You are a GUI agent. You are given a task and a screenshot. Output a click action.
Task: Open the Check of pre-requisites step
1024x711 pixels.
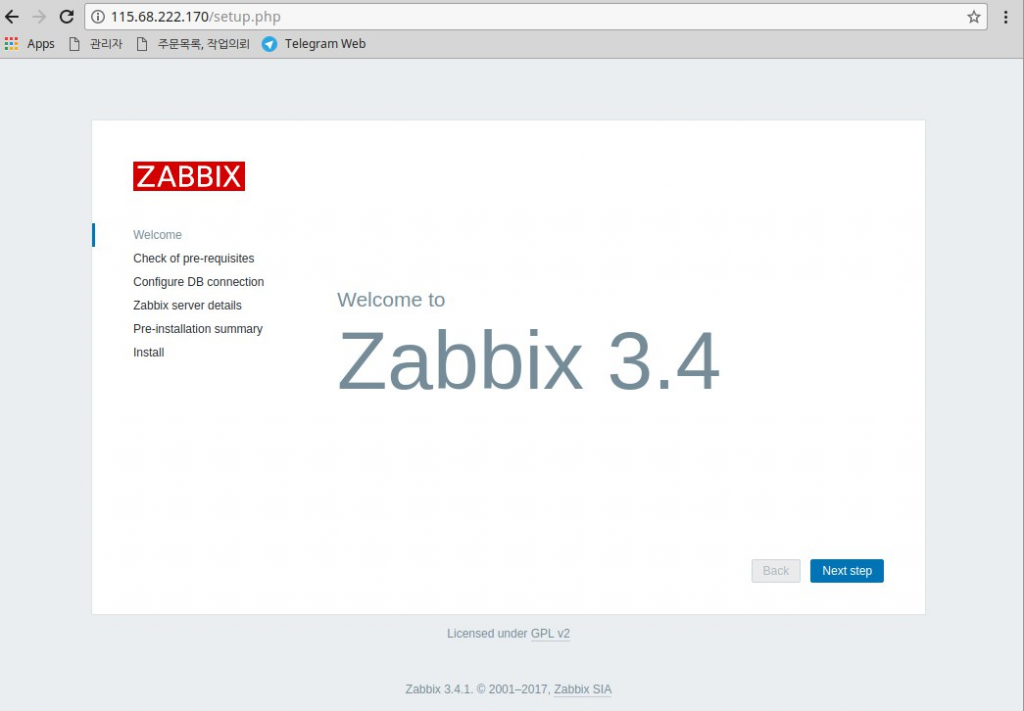[x=194, y=258]
